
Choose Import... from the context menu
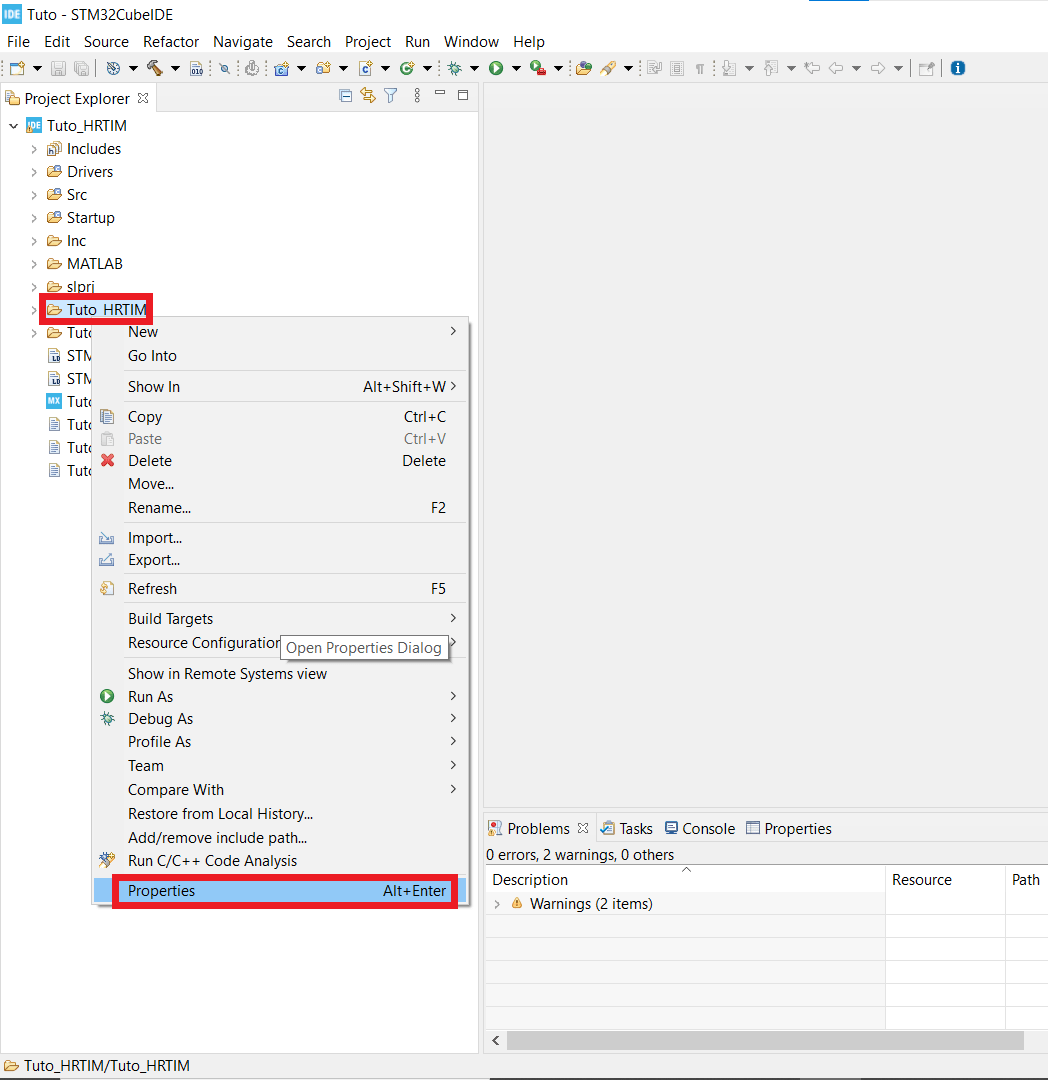coord(281,538)
